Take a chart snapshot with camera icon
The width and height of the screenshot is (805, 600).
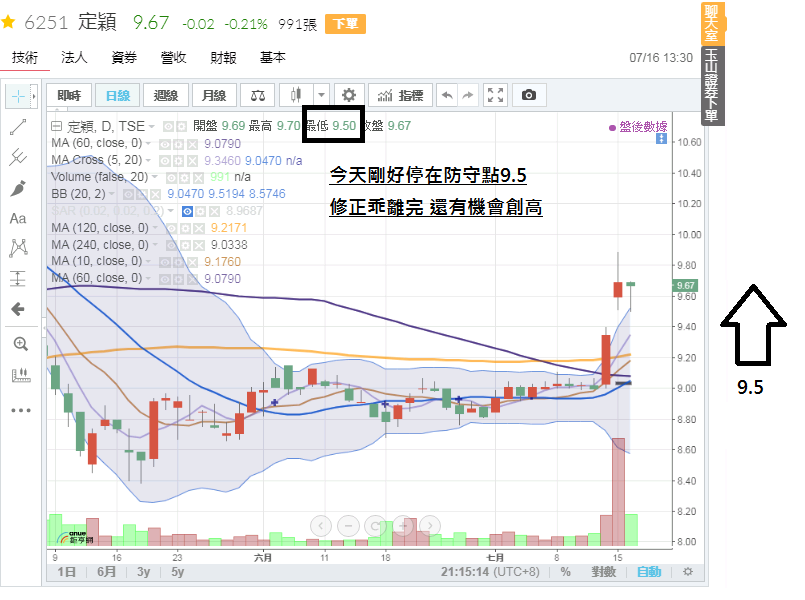(x=529, y=95)
